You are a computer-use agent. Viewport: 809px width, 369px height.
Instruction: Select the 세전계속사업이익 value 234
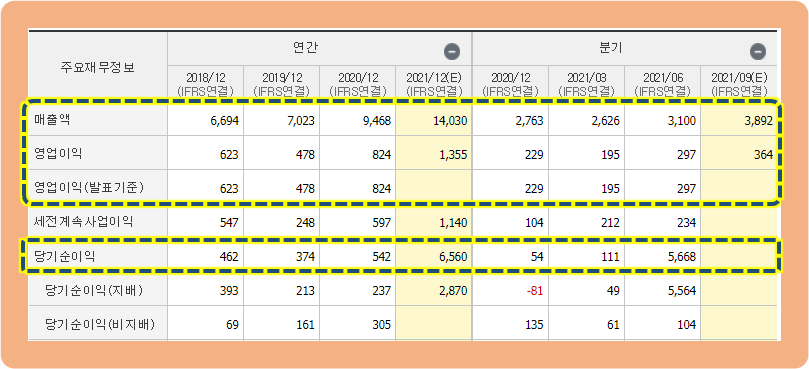click(x=687, y=223)
